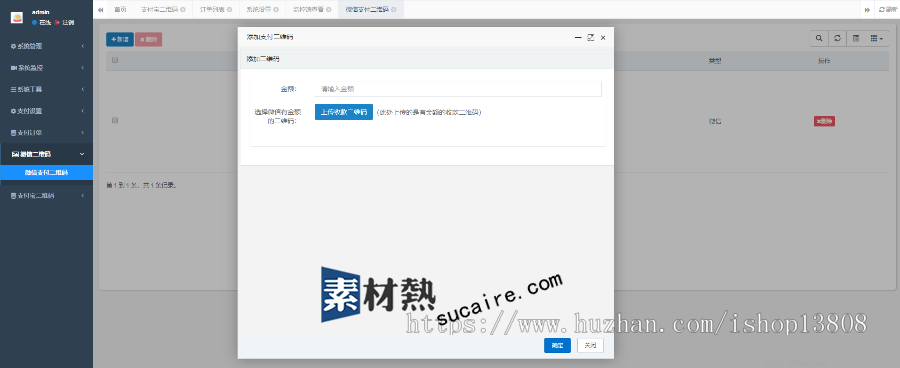Expand the 支付宝二维码 sidebar menu chevron
The image size is (900, 368).
click(x=83, y=196)
